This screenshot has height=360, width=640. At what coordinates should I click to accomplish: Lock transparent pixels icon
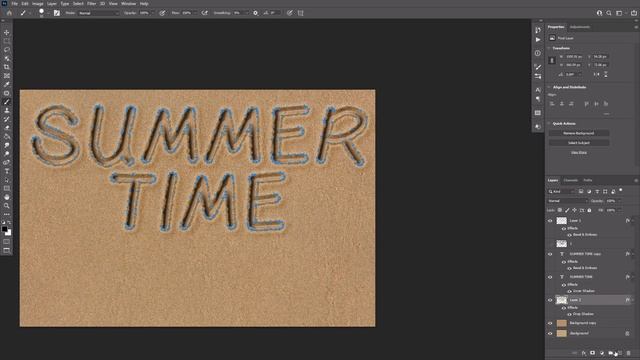(560, 210)
